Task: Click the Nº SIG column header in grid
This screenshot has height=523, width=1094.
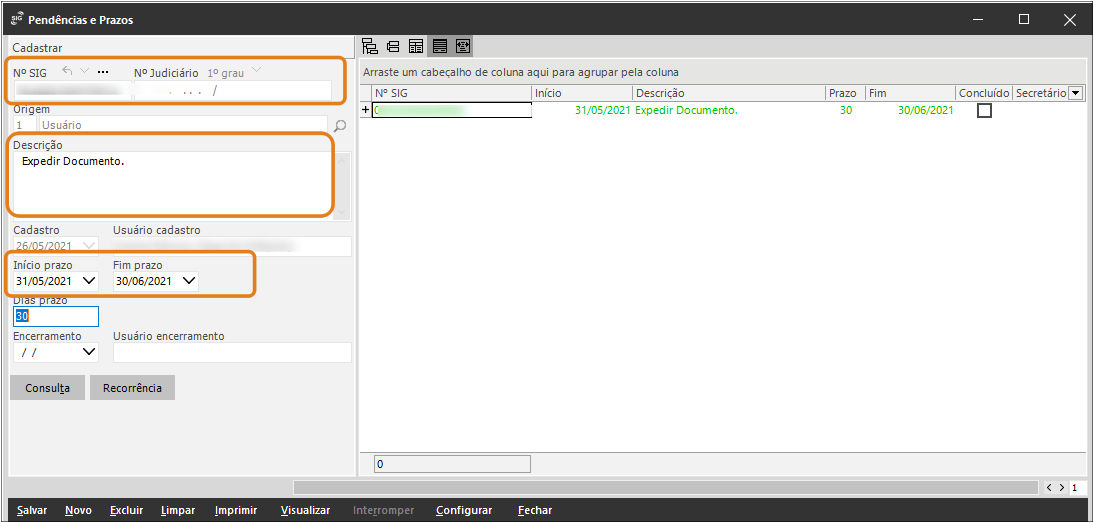Action: pos(452,93)
